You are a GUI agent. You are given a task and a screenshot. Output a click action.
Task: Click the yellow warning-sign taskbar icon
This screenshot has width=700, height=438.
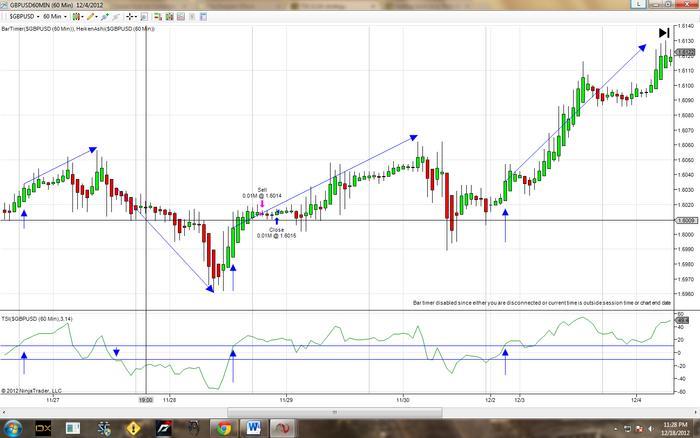pos(133,429)
